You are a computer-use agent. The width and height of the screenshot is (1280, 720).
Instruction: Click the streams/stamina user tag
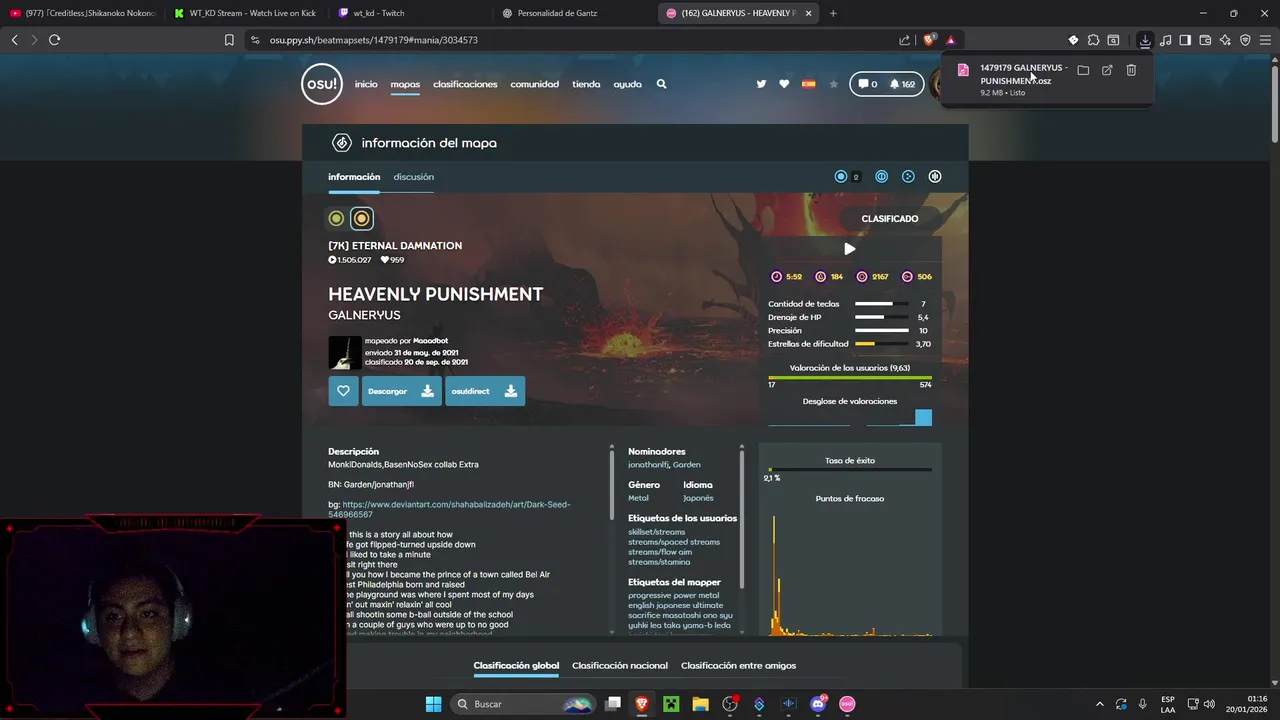tap(659, 562)
